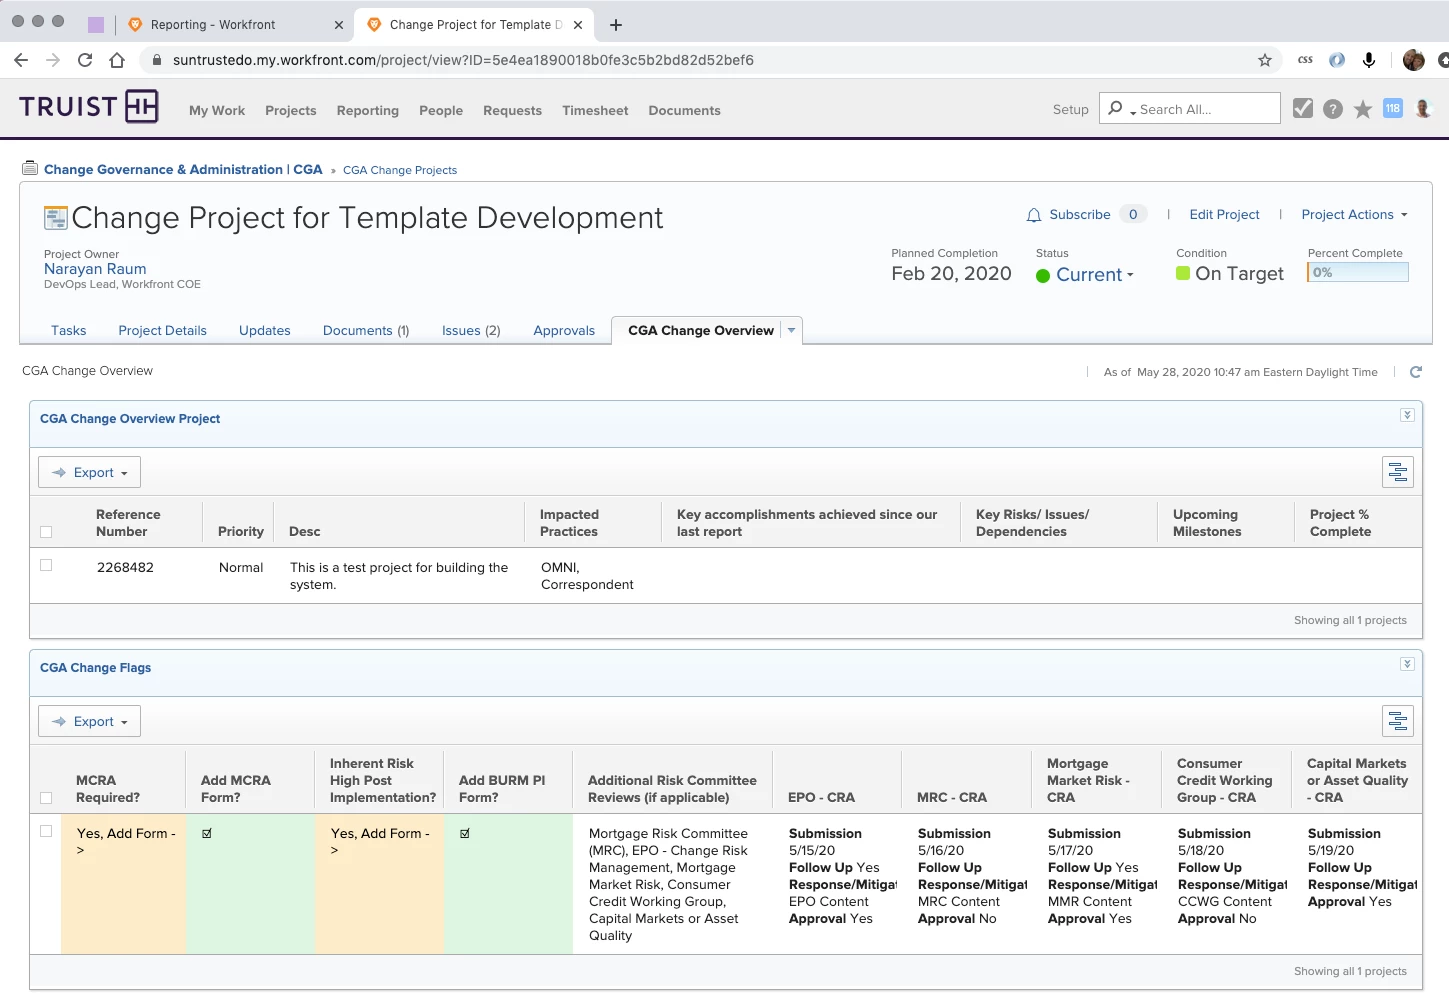
Task: Click the project type icon beside title
Action: point(56,217)
